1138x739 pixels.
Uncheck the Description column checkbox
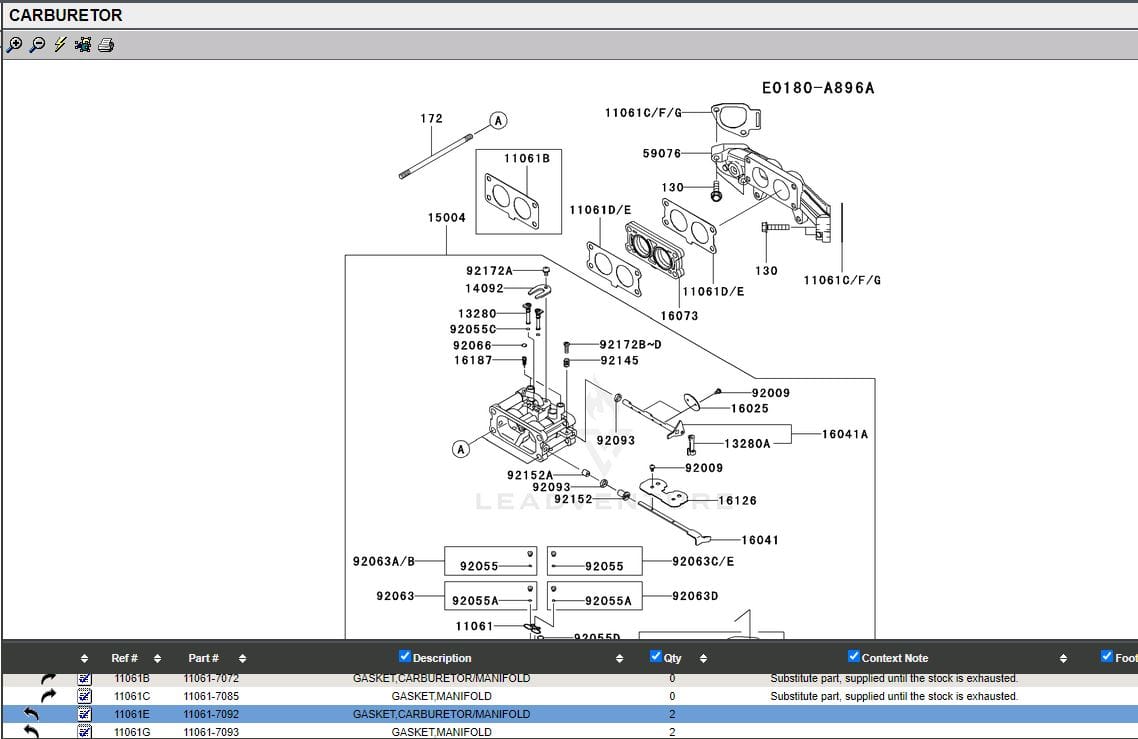pyautogui.click(x=405, y=657)
